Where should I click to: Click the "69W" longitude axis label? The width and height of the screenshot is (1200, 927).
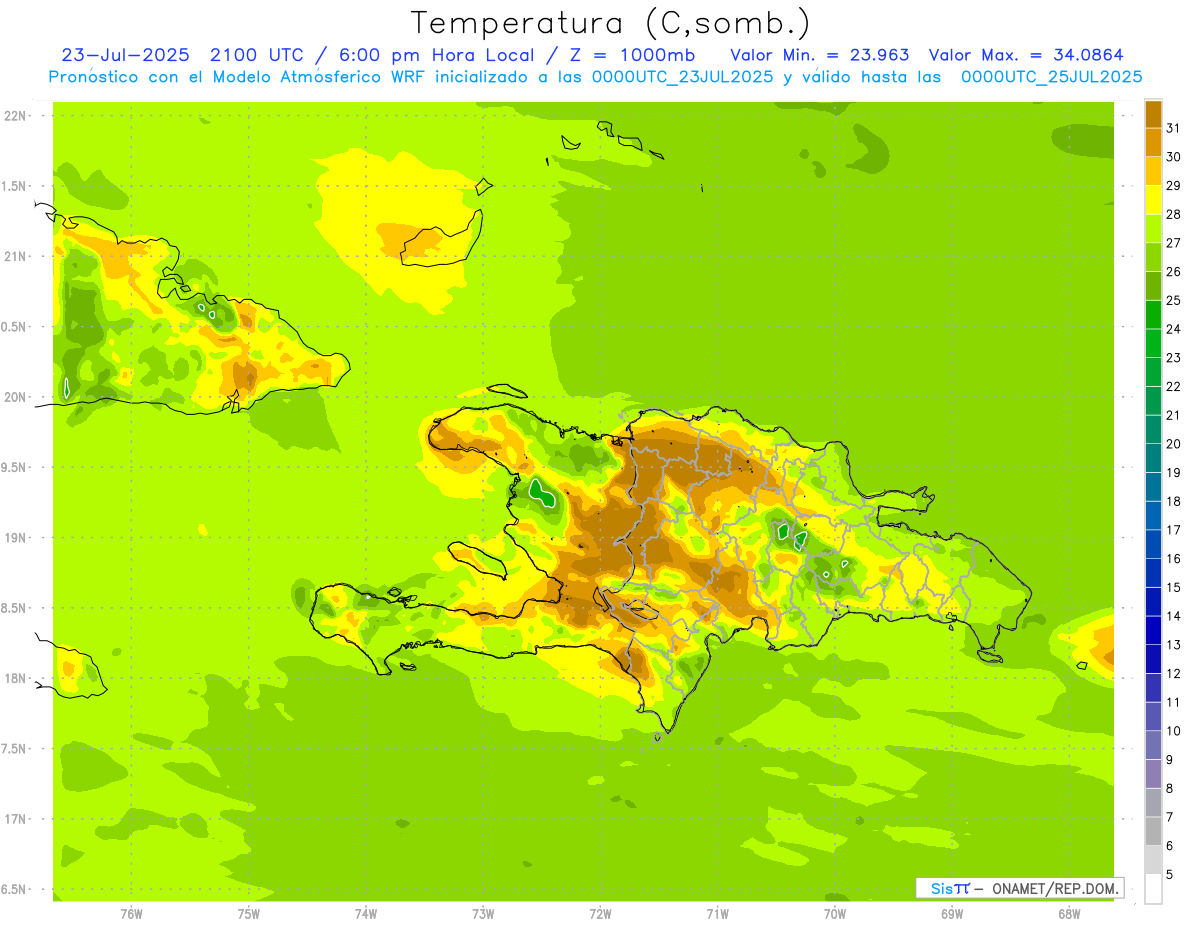[952, 914]
